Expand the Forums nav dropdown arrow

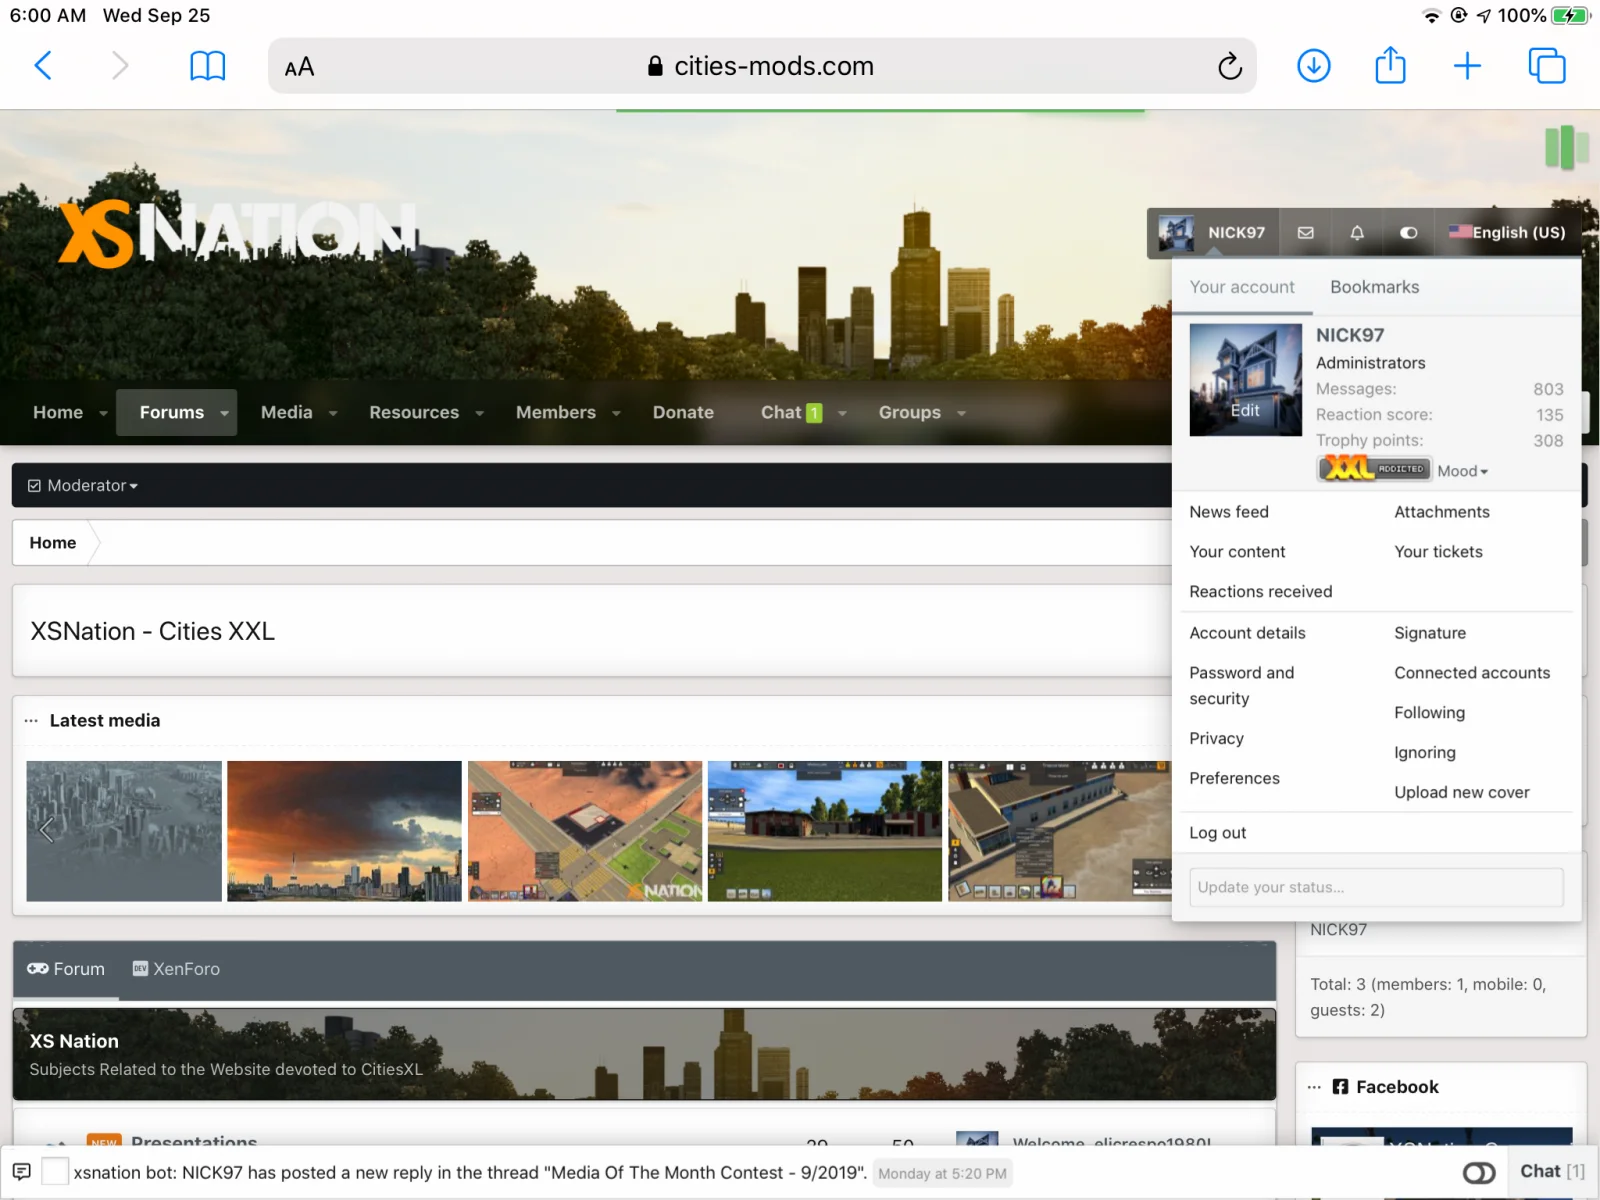pos(225,413)
